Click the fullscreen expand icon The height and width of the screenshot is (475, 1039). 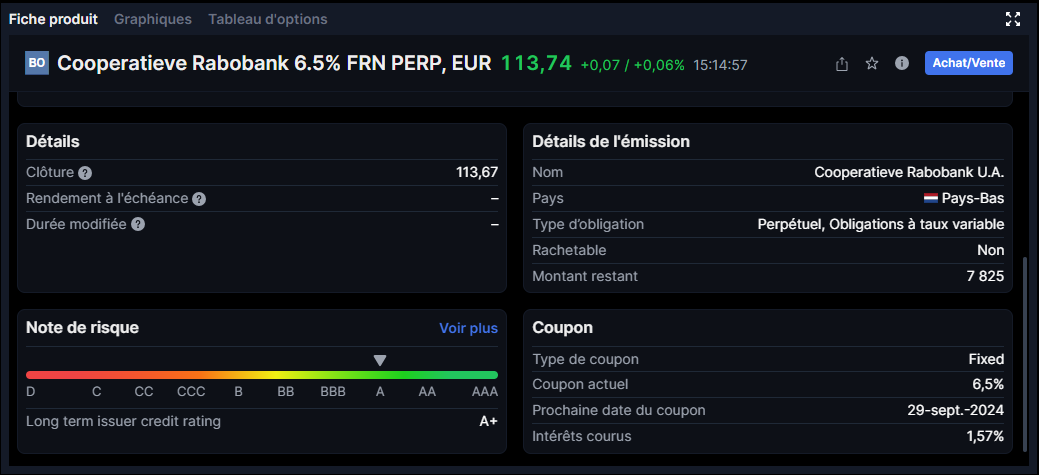click(1012, 19)
